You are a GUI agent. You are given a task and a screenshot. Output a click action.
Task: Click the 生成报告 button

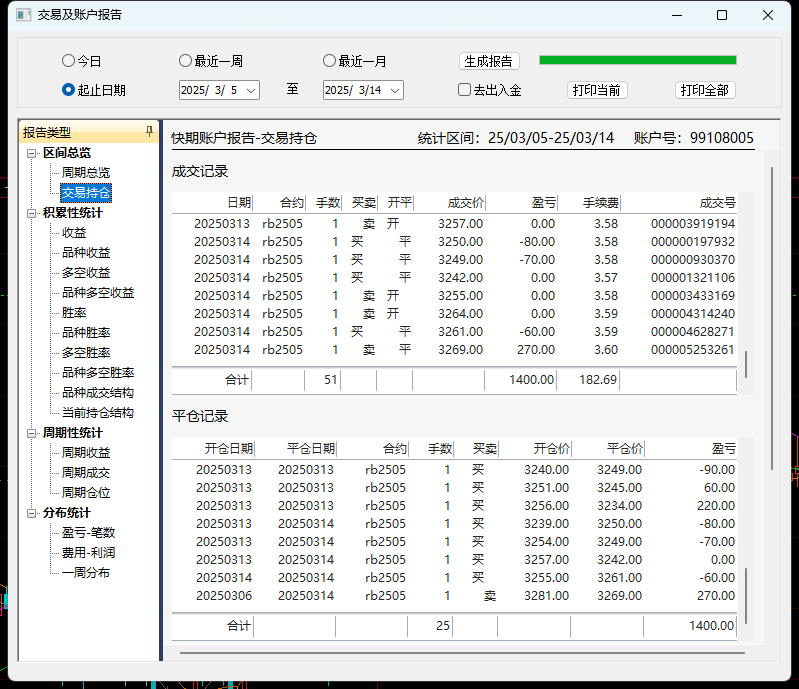pyautogui.click(x=490, y=61)
